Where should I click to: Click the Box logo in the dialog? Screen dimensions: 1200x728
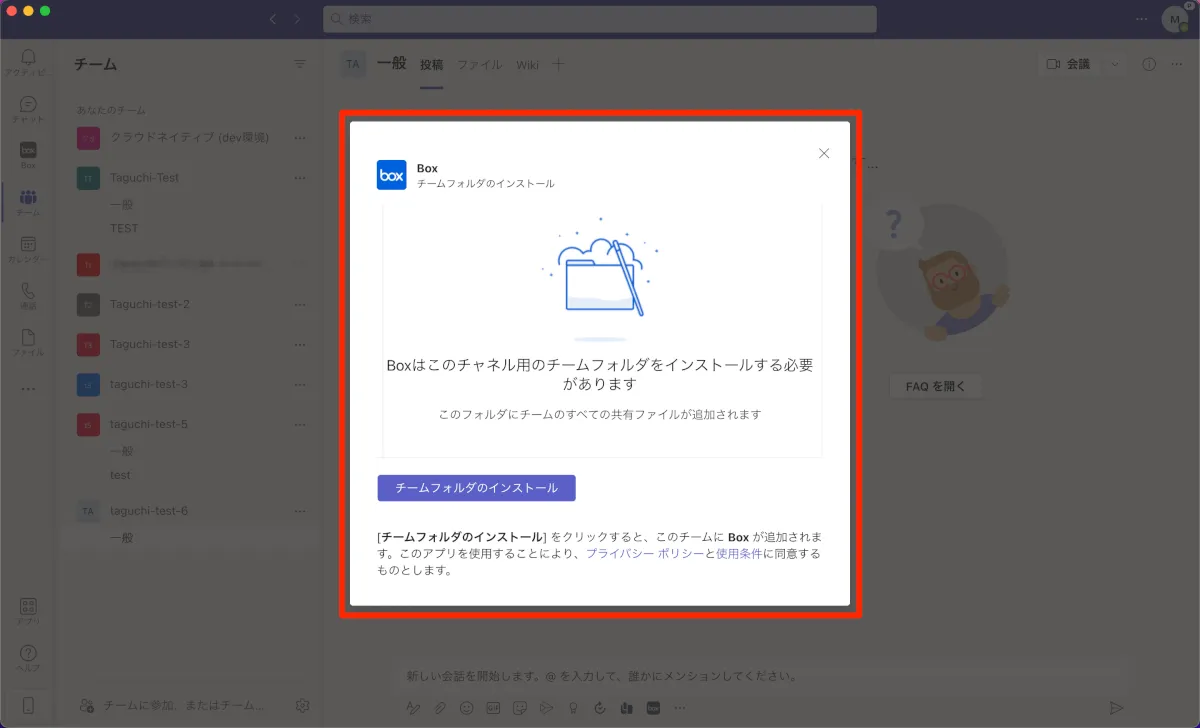coord(392,175)
